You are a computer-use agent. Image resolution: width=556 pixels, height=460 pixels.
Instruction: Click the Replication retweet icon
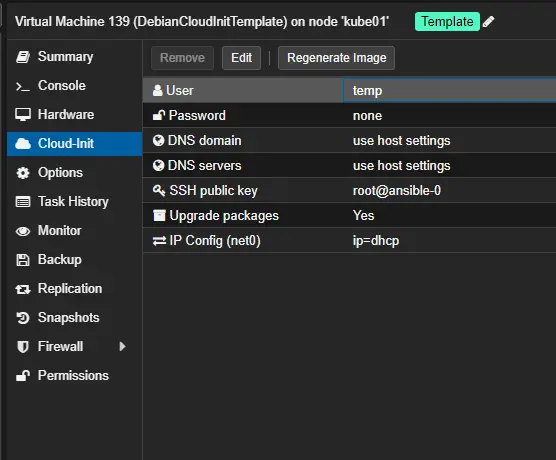[x=23, y=289]
